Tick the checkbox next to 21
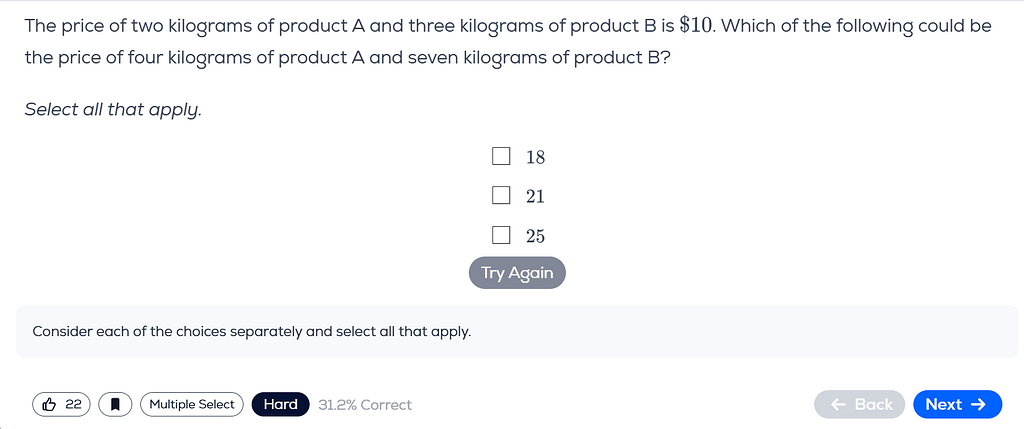This screenshot has height=429, width=1024. click(x=501, y=195)
